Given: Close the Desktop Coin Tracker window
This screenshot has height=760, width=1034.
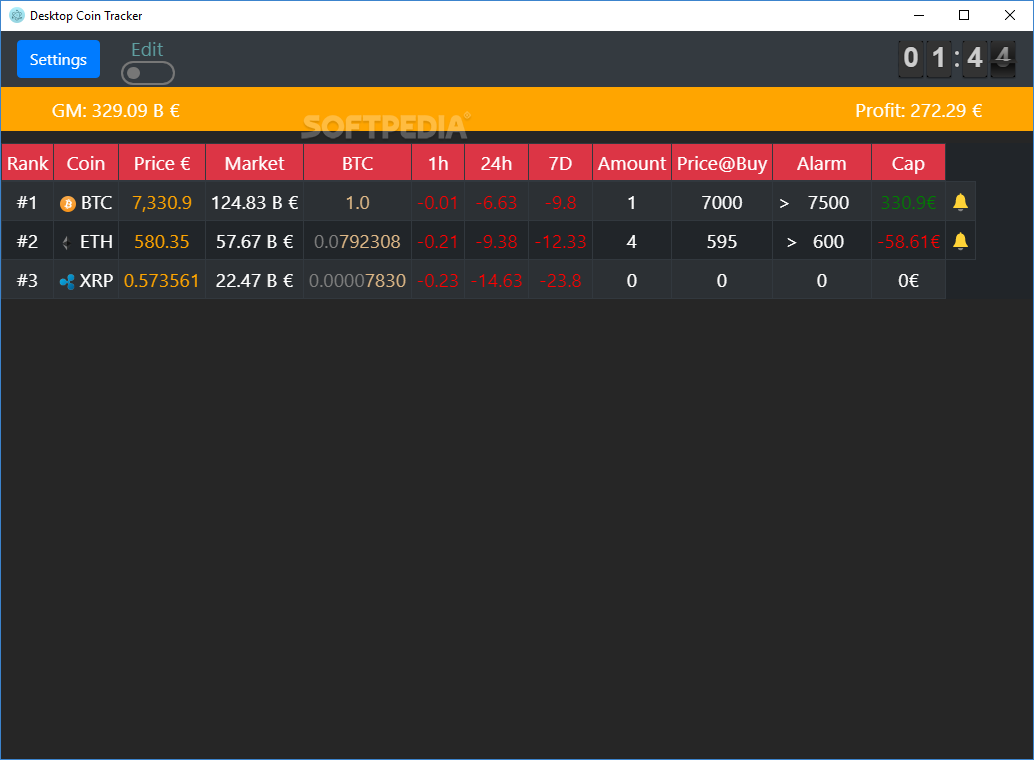Looking at the screenshot, I should click(x=1010, y=15).
